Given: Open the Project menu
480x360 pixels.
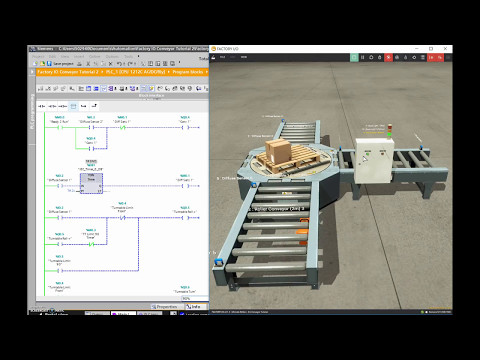Looking at the screenshot, I should coord(38,56).
